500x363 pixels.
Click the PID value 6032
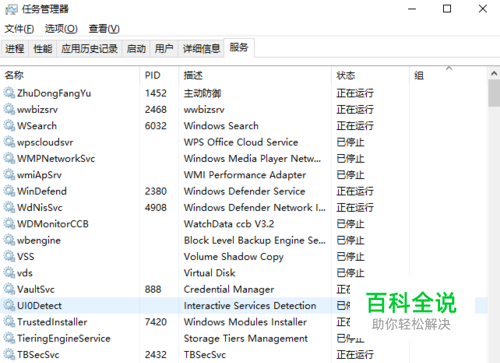tap(156, 126)
